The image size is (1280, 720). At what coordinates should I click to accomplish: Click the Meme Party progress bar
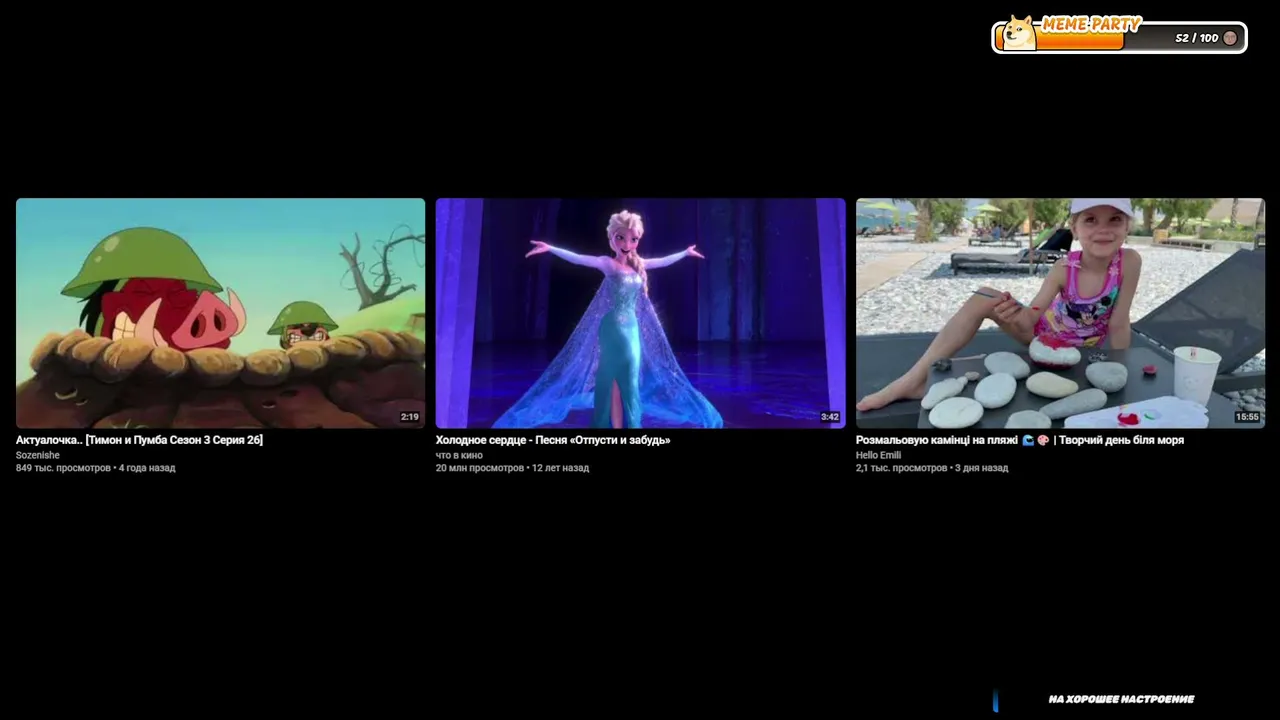point(1119,38)
